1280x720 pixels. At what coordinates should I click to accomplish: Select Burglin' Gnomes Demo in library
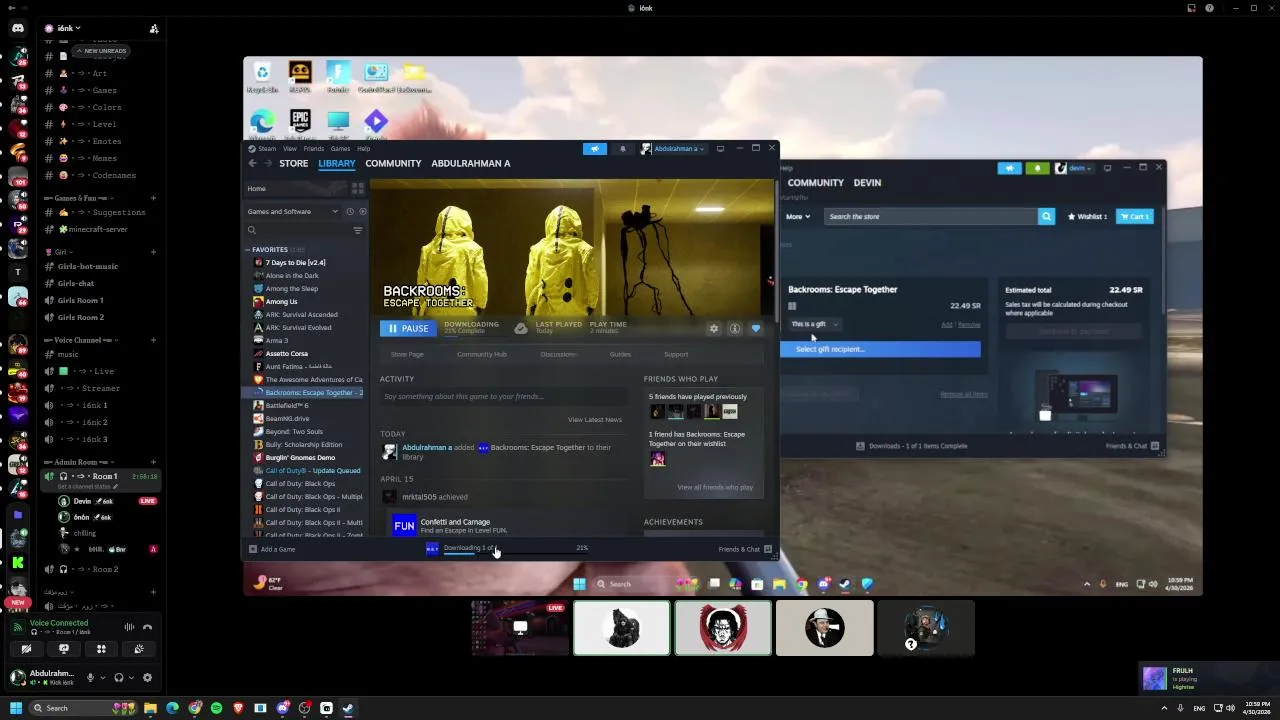(300, 457)
